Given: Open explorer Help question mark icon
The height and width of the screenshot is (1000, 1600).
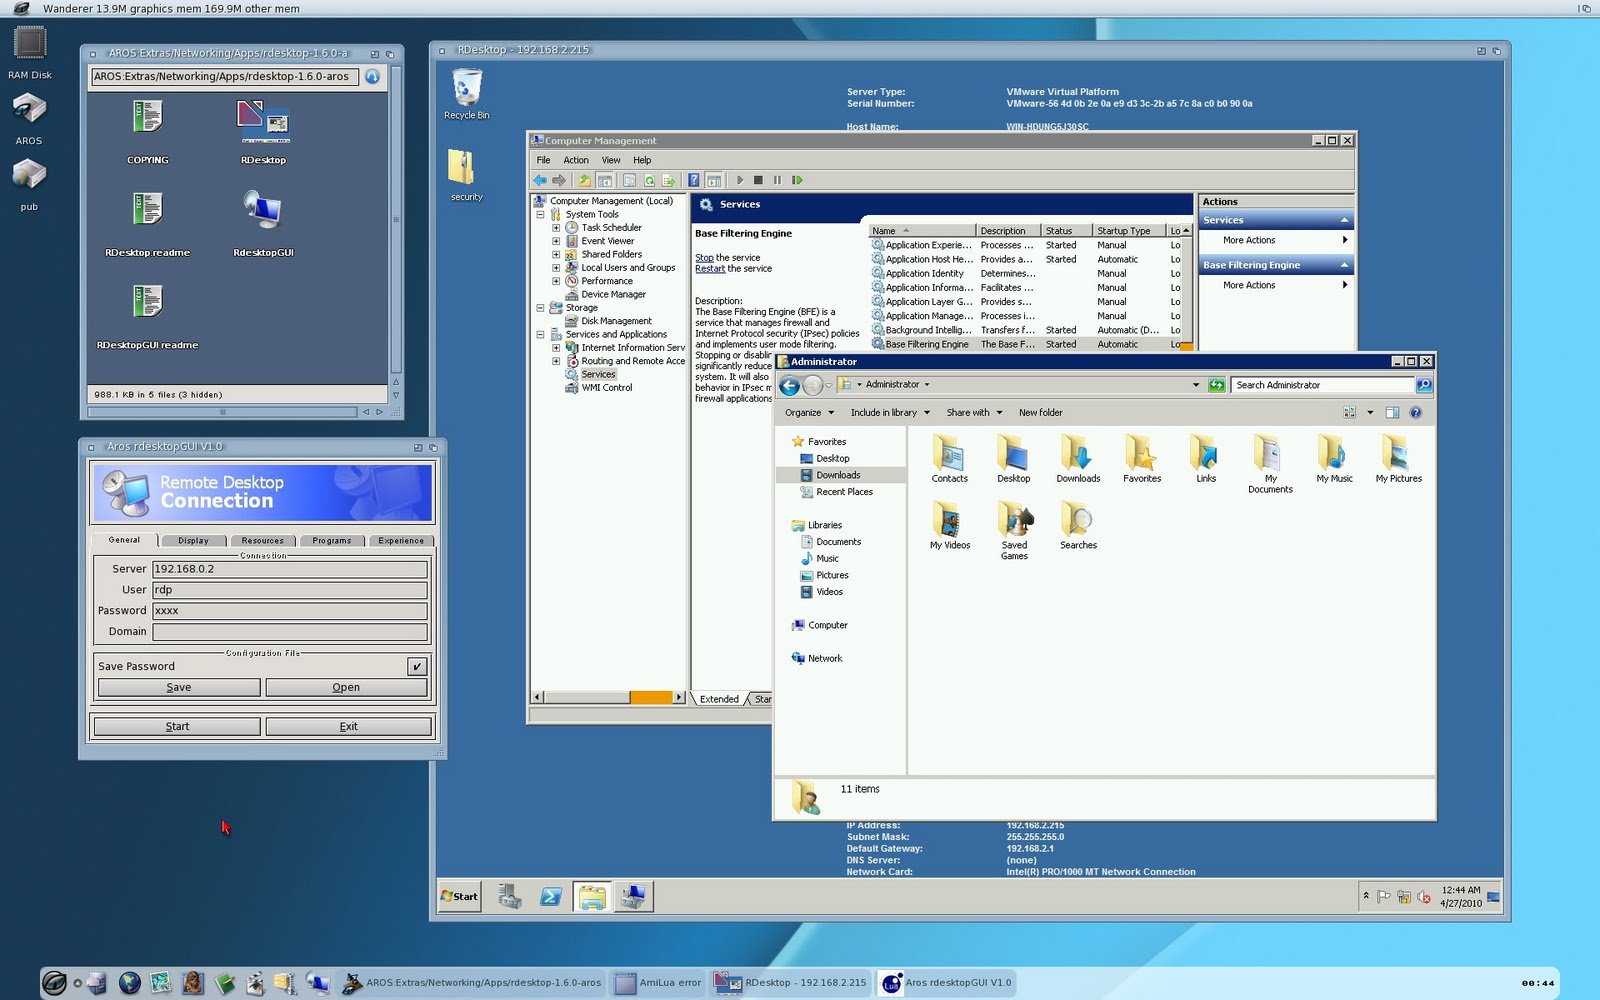Looking at the screenshot, I should tap(1415, 412).
